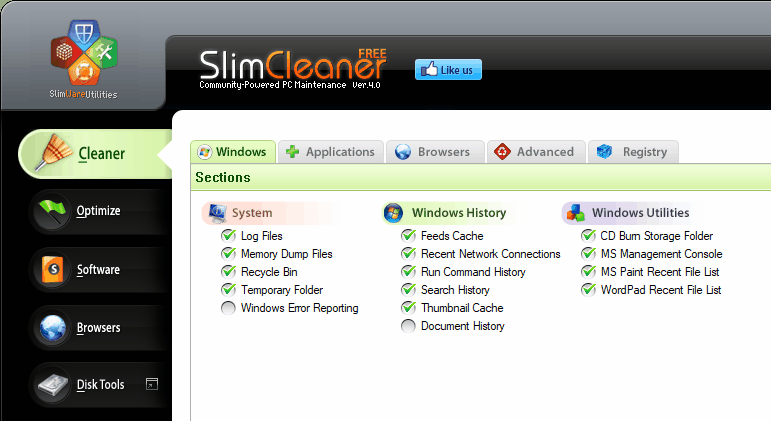
Task: Click the red Advanced tab icon
Action: pyautogui.click(x=502, y=152)
